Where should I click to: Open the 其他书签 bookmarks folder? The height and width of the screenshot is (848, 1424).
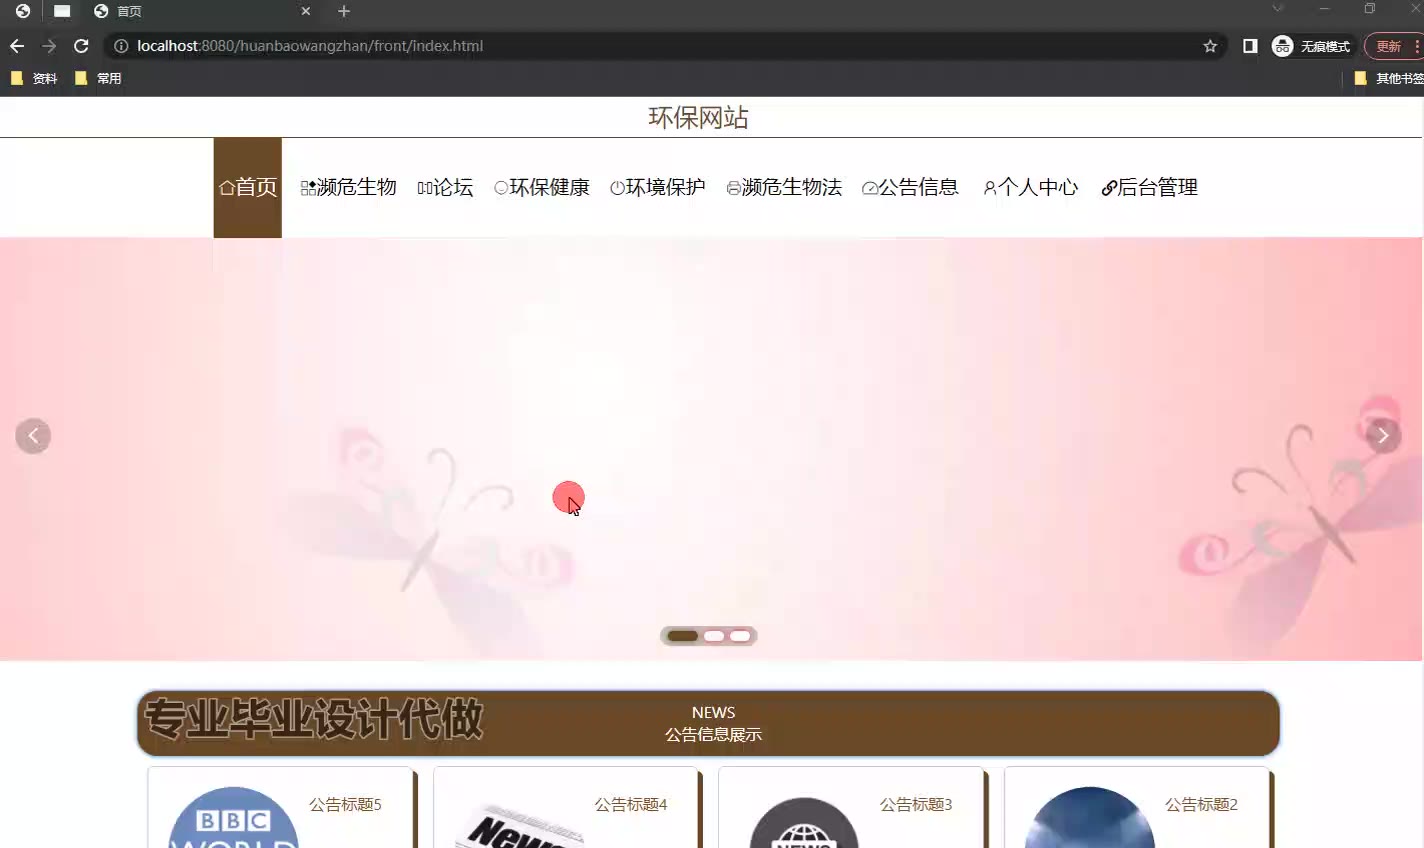pos(1388,78)
